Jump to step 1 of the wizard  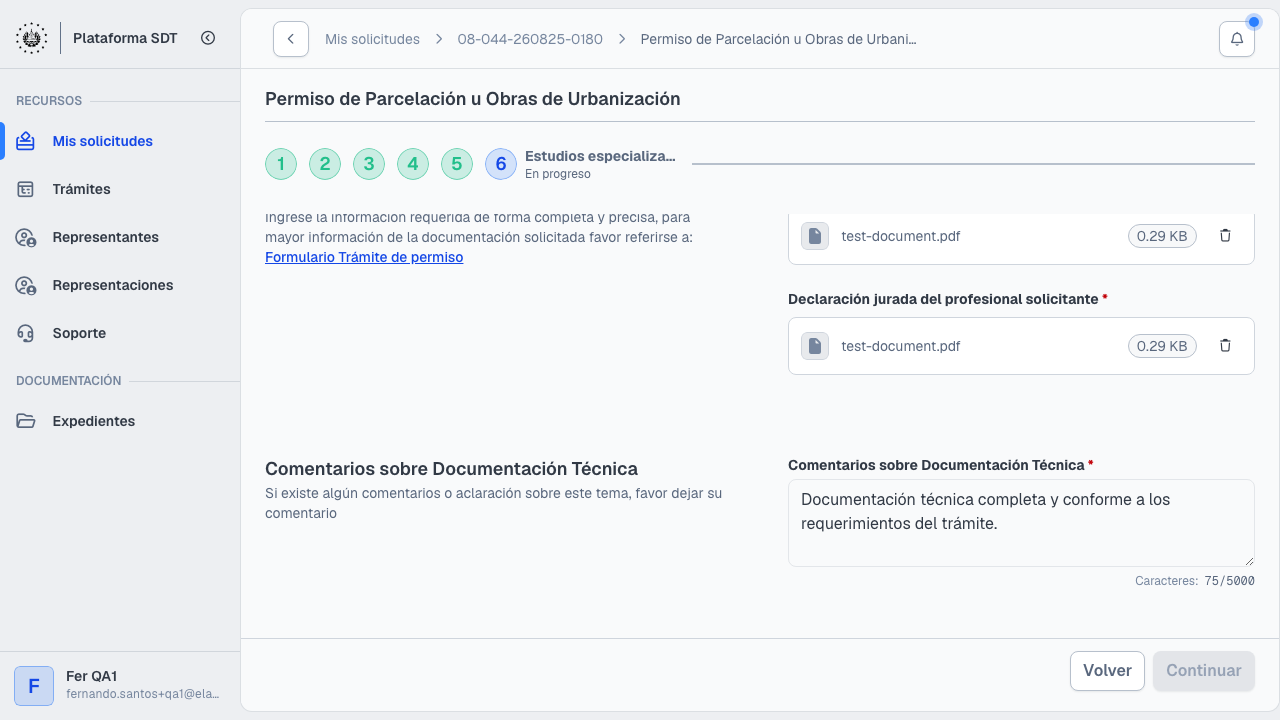pos(281,164)
